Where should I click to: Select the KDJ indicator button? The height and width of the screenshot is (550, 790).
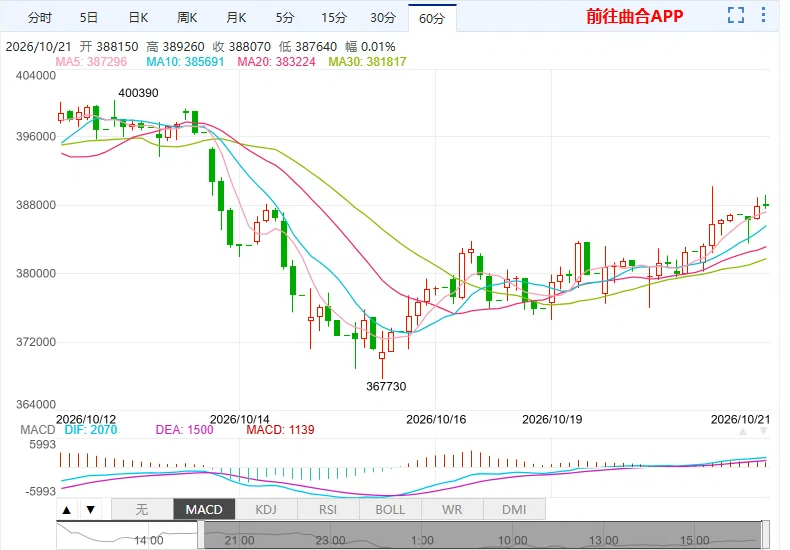[266, 510]
